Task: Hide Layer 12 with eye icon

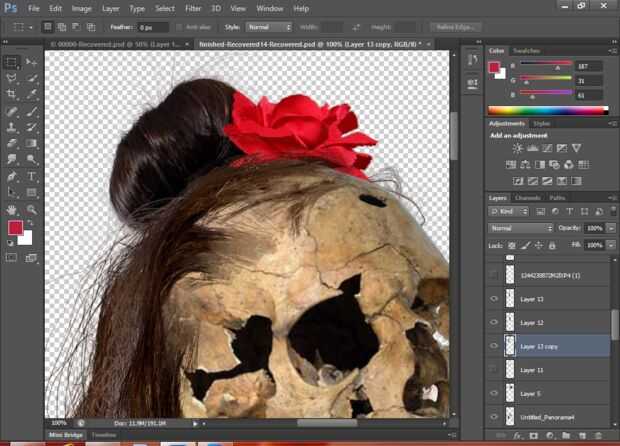Action: [494, 322]
